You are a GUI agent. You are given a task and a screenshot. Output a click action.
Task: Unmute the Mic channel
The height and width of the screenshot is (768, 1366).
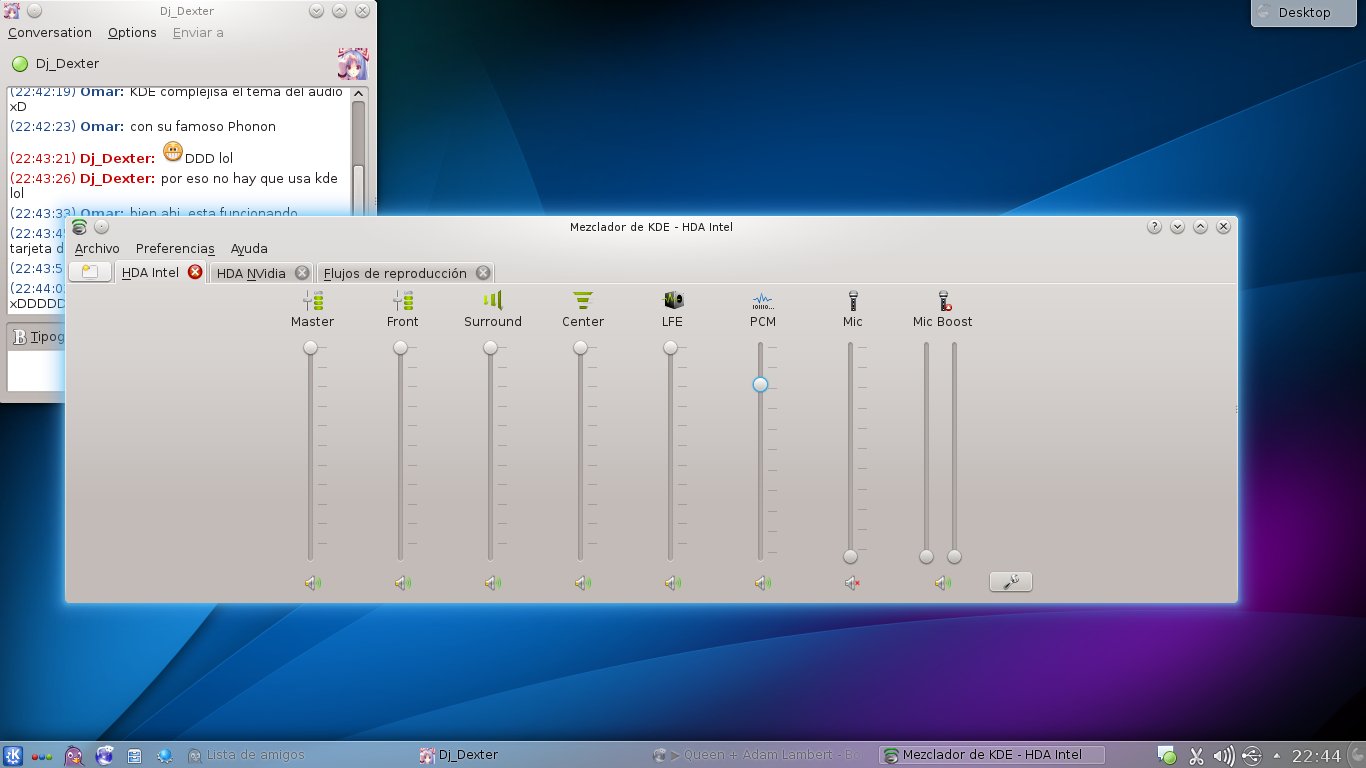[853, 583]
